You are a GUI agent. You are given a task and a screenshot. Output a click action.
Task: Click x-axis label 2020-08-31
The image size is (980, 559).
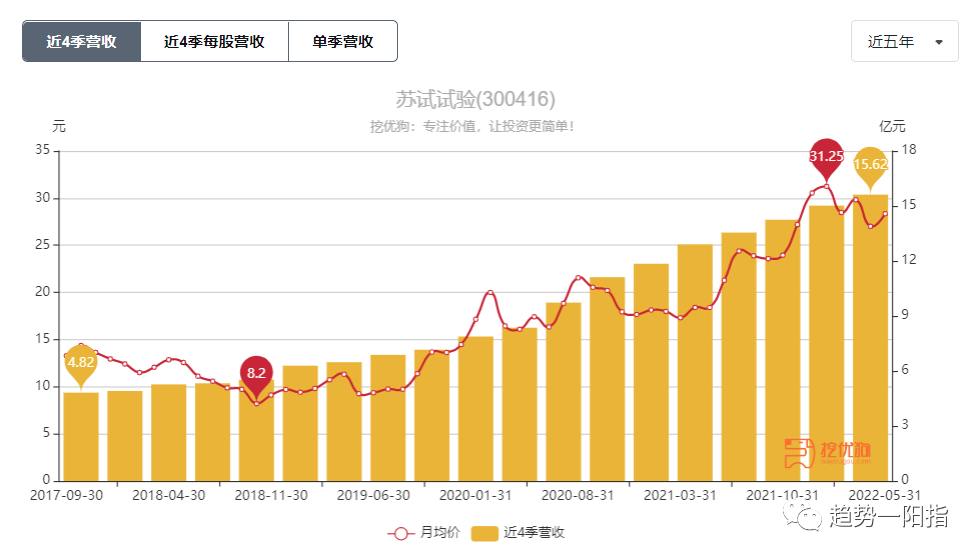point(578,495)
